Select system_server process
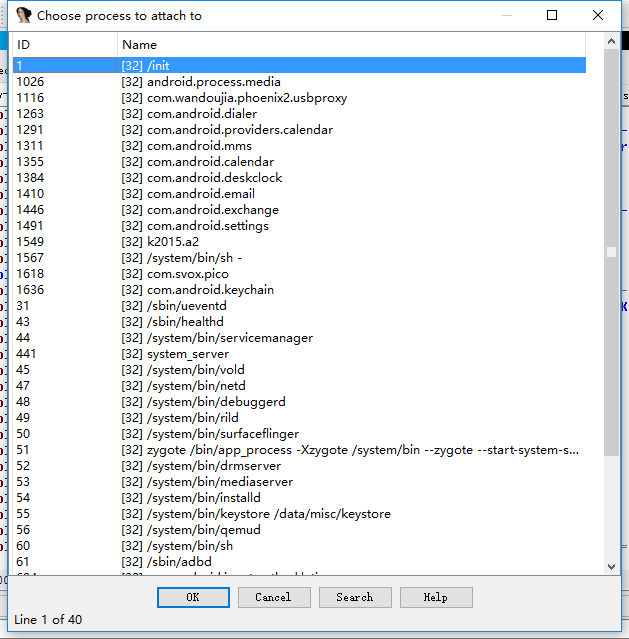629x639 pixels. [x=300, y=354]
